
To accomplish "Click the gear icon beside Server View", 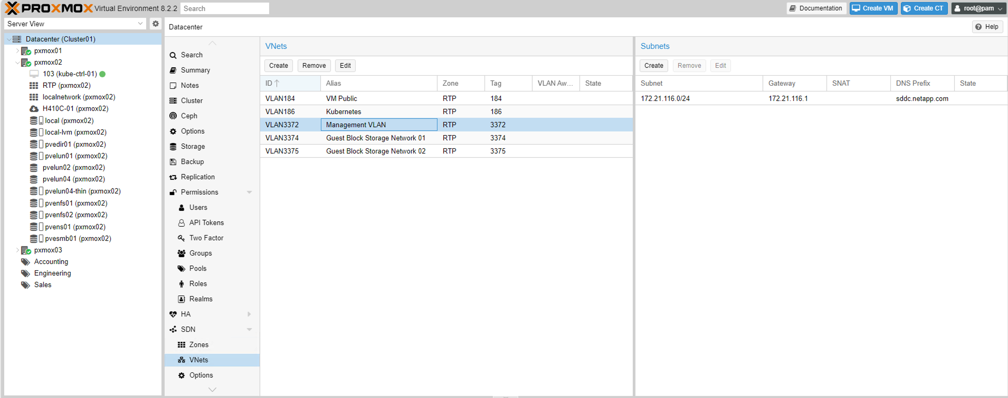I will [155, 24].
